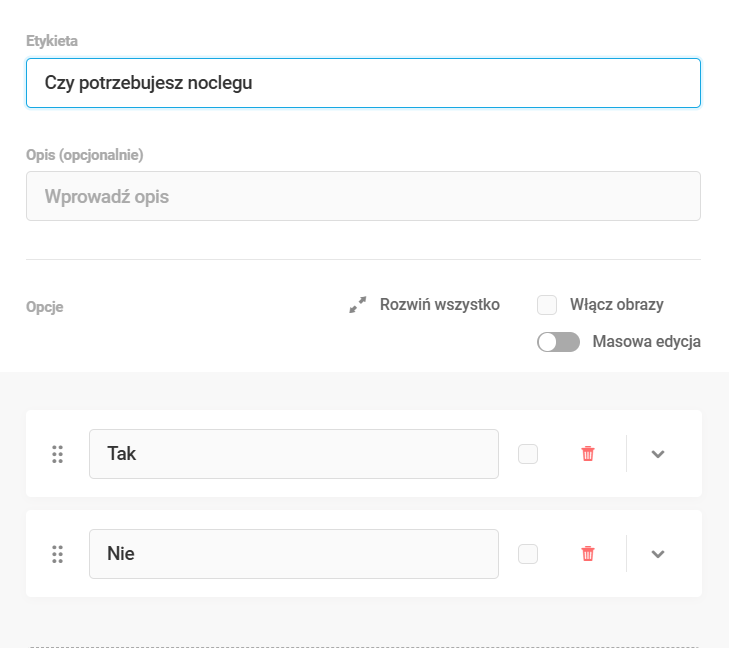This screenshot has height=648, width=729.
Task: Tick the checkbox in the Tak row
Action: (528, 454)
